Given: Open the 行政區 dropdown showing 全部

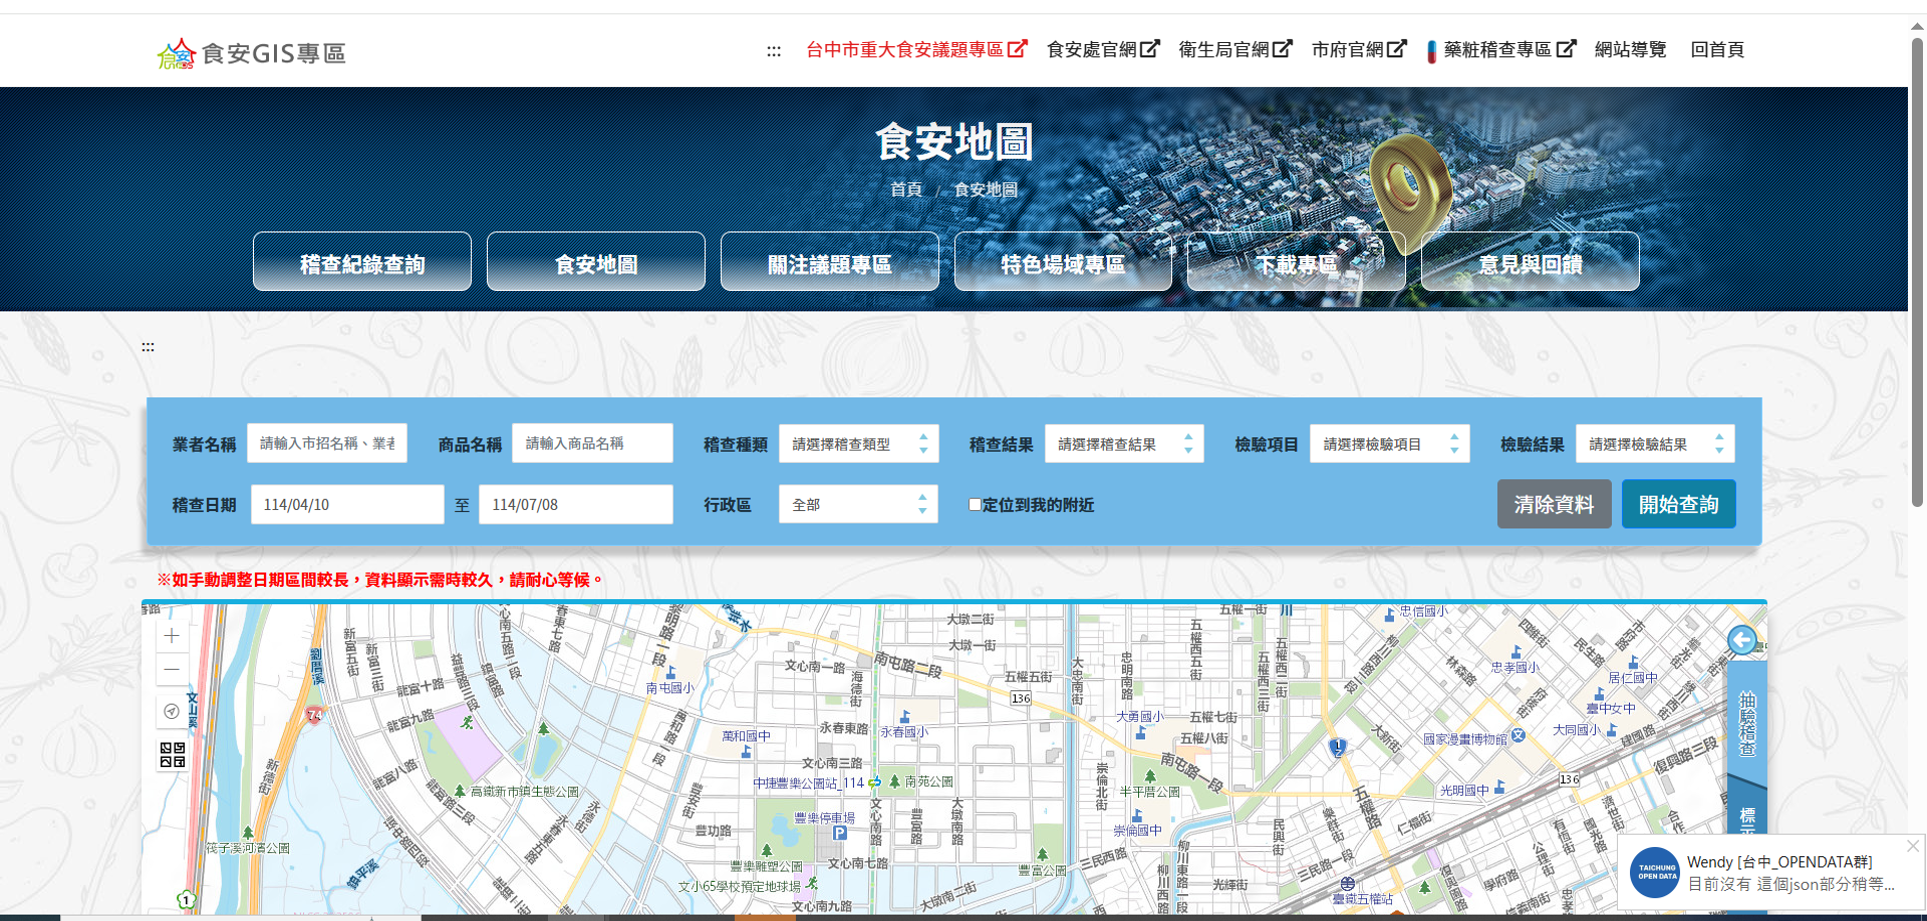Looking at the screenshot, I should 858,504.
